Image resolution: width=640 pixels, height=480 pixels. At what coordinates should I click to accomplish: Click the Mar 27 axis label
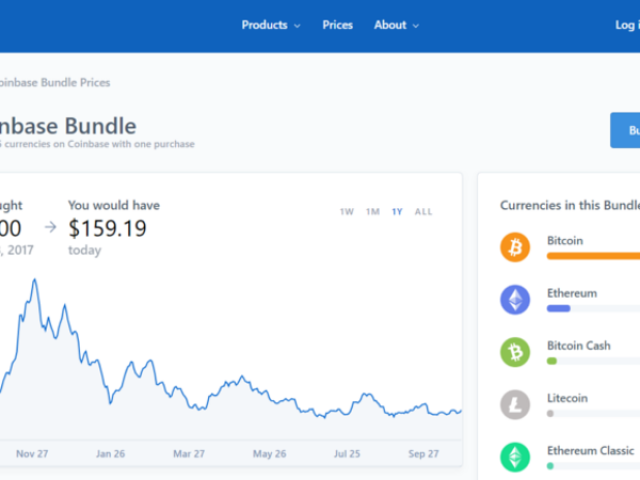189,454
